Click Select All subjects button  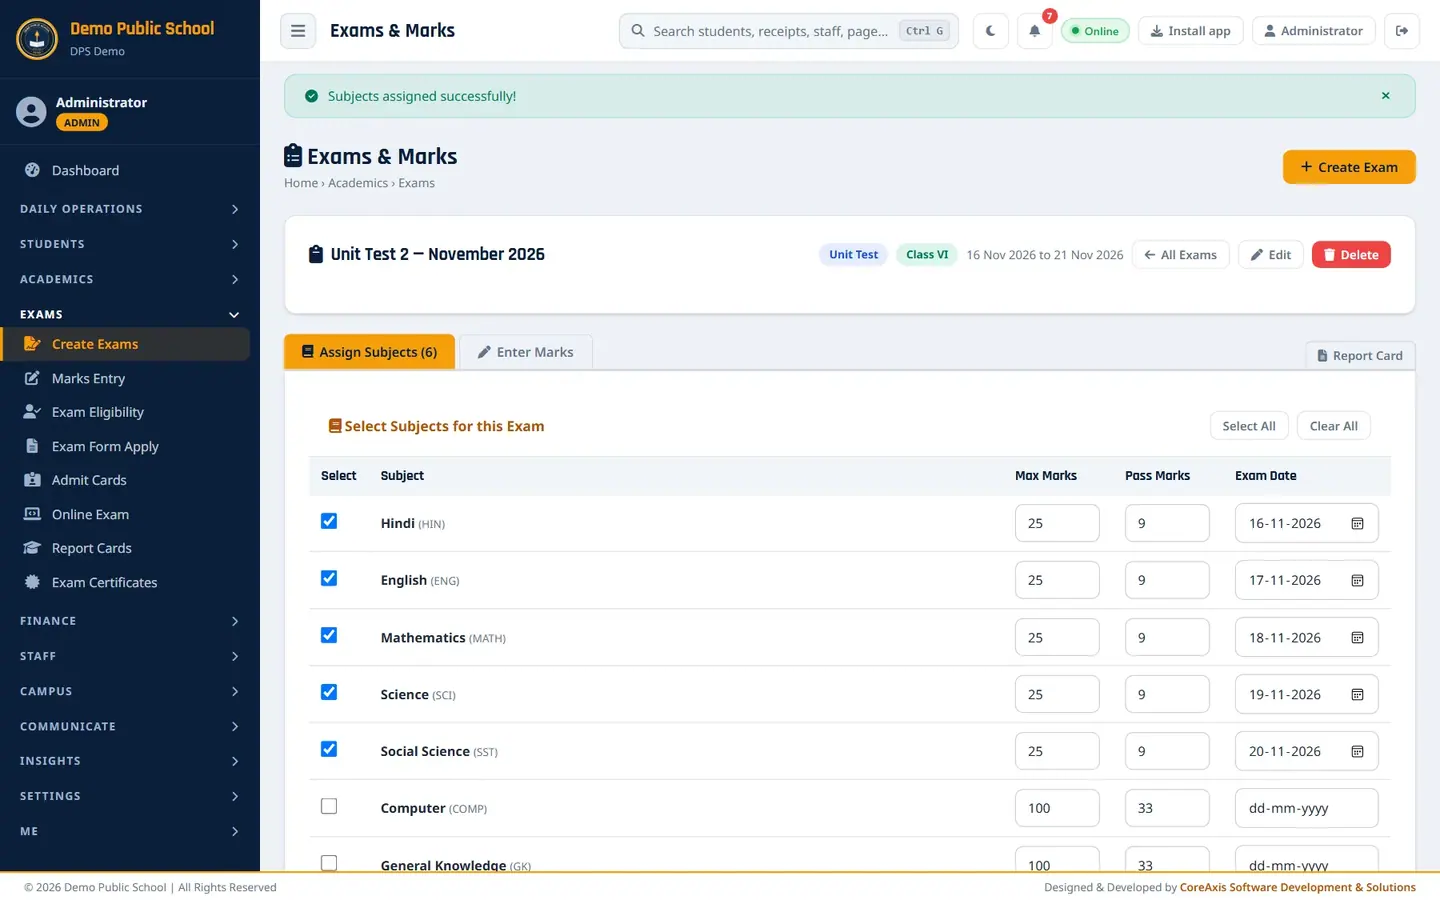tap(1249, 426)
